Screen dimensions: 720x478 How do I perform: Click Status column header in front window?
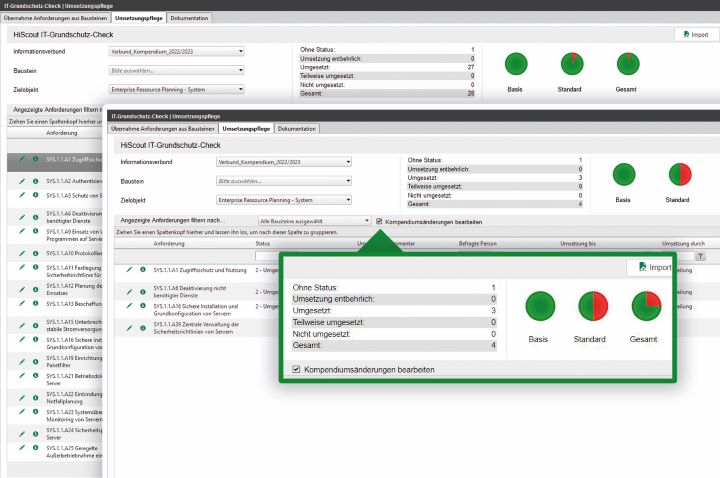point(263,243)
